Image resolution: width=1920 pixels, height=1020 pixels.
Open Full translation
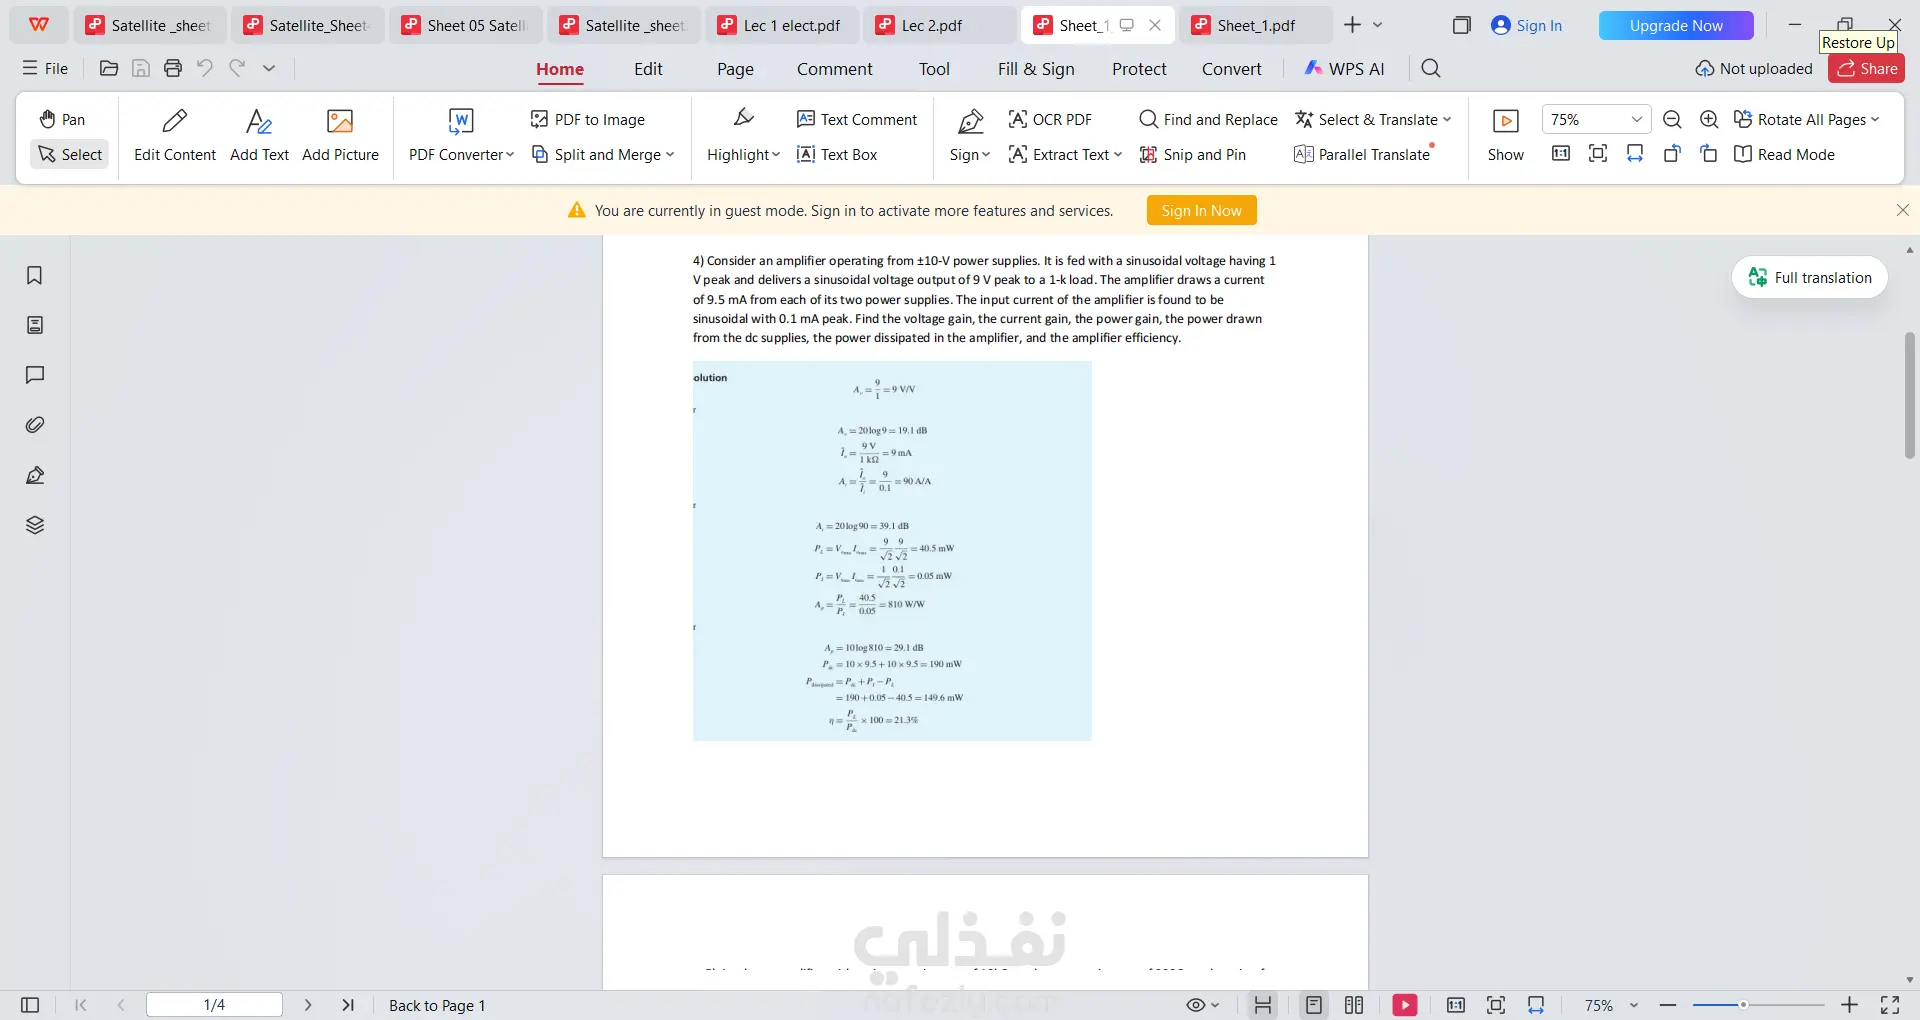[x=1810, y=277]
